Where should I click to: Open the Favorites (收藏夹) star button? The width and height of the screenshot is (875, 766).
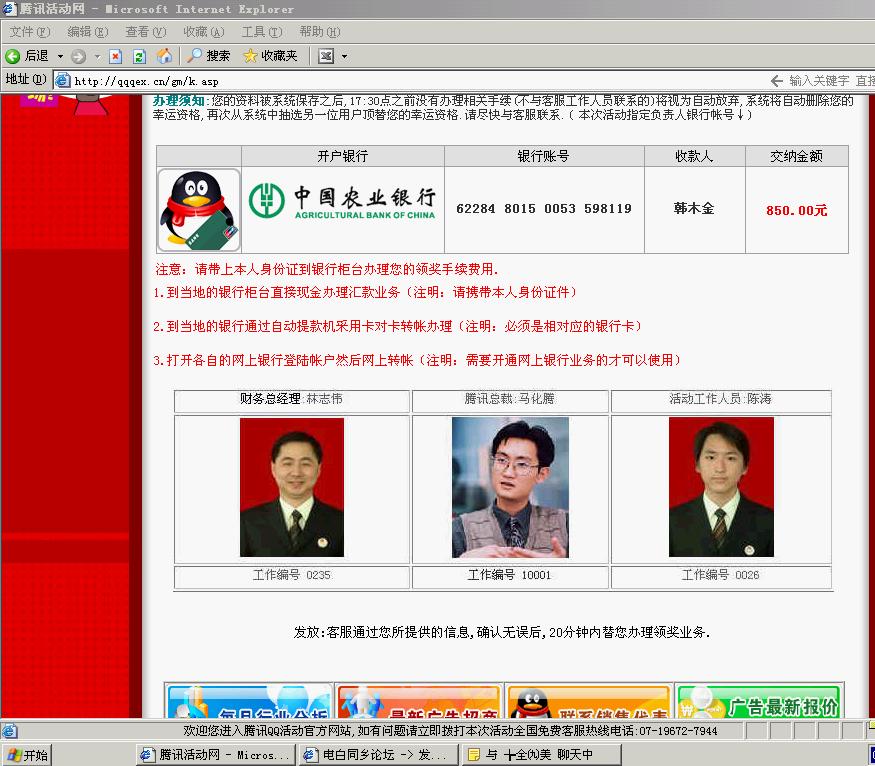pos(270,56)
